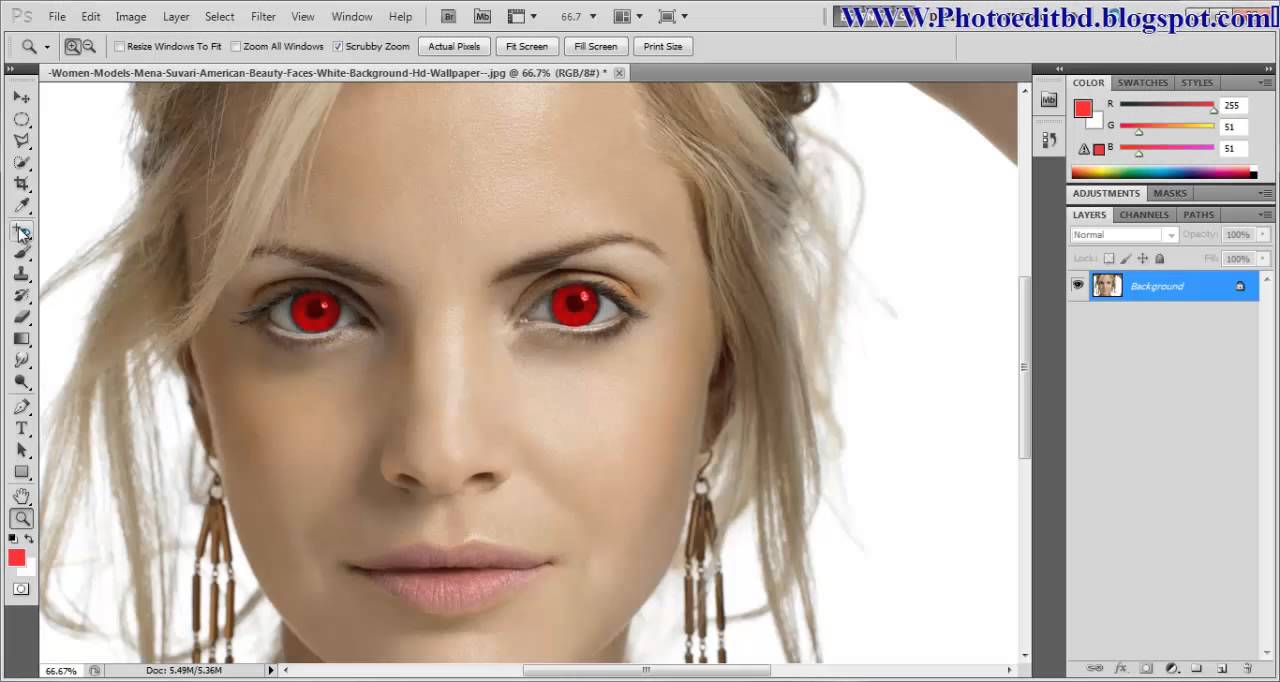Open the Color panel options menu
This screenshot has width=1280, height=682.
point(1266,83)
